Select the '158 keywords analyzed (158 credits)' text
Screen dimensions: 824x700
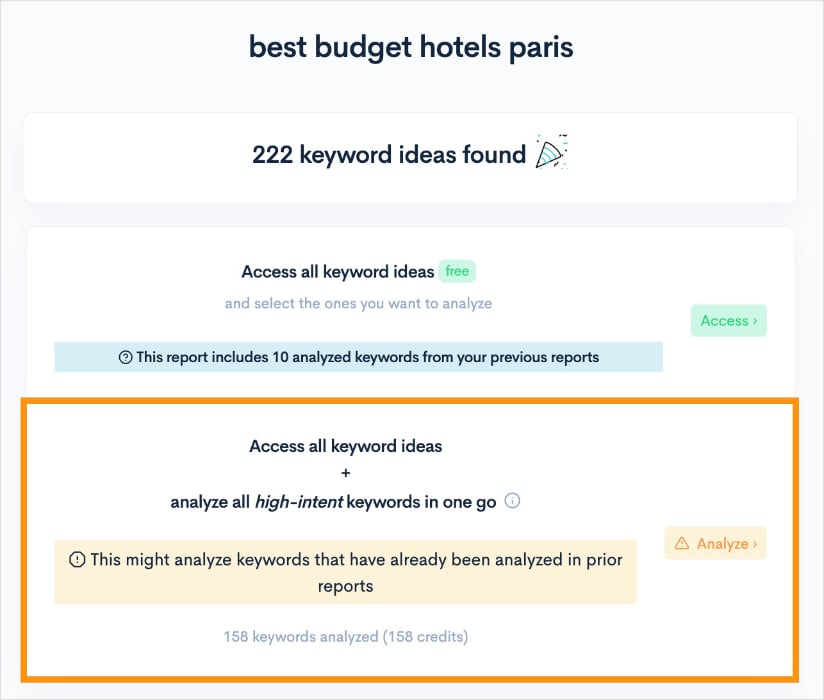tap(345, 636)
